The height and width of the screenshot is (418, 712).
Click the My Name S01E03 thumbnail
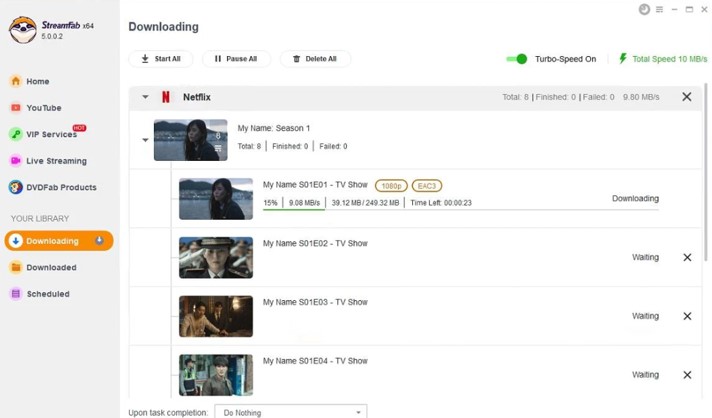pyautogui.click(x=216, y=316)
